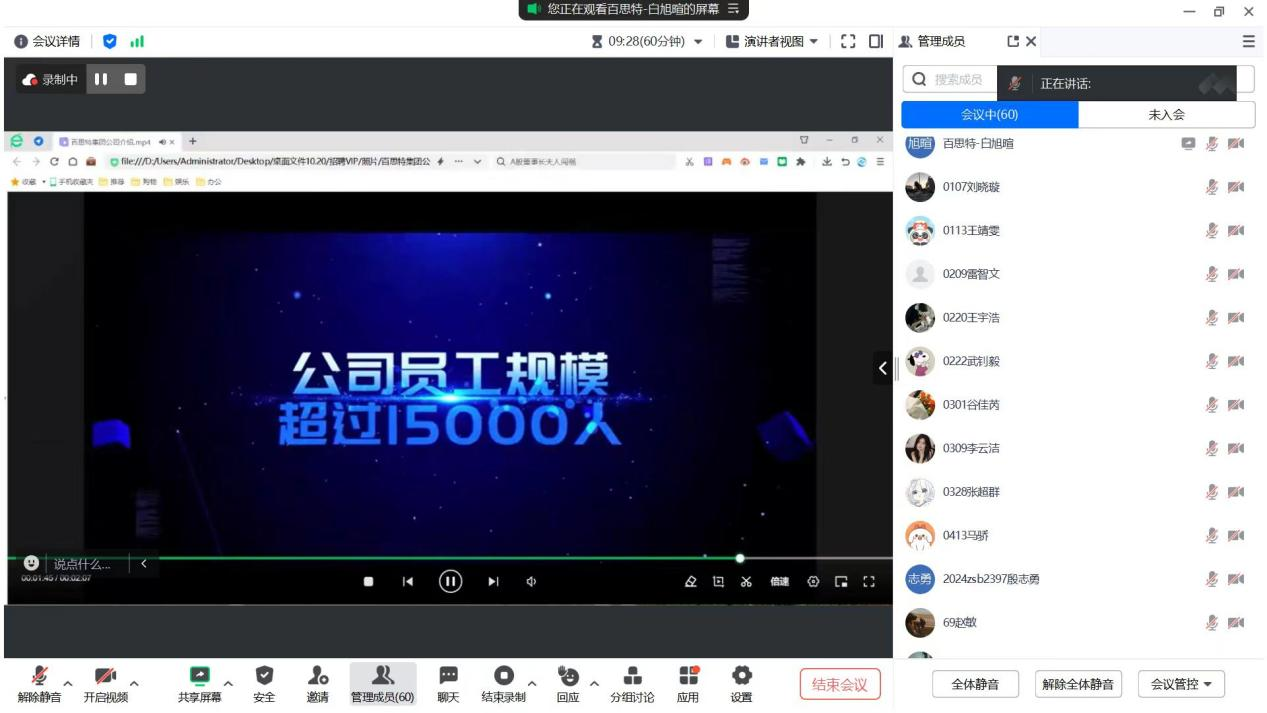Enter full screen via the top bar icon
This screenshot has width=1267, height=713.
pos(848,41)
